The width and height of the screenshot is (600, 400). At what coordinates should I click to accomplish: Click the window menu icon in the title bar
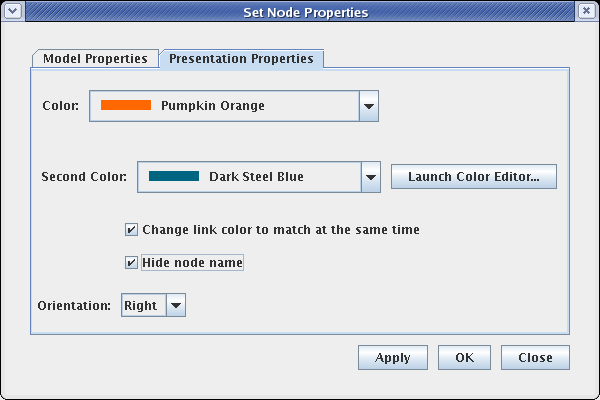[12, 13]
